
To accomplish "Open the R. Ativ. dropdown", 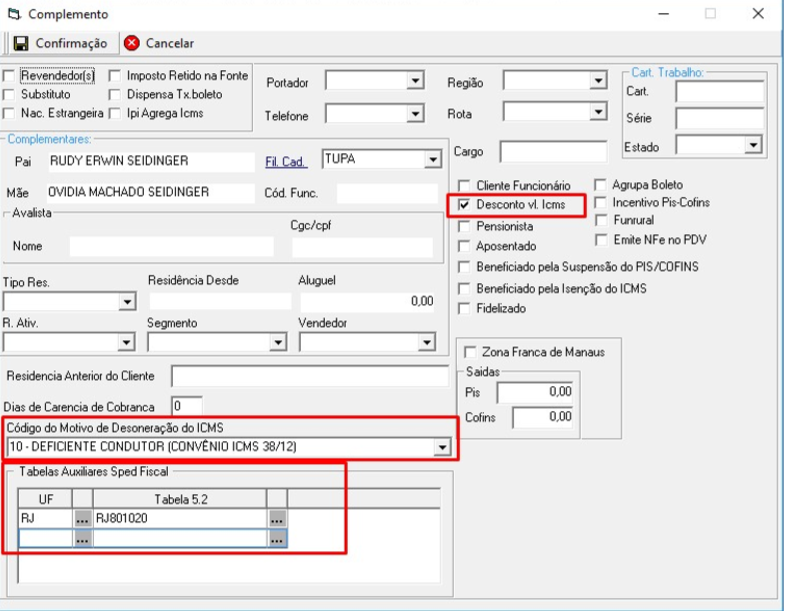I will pyautogui.click(x=126, y=343).
